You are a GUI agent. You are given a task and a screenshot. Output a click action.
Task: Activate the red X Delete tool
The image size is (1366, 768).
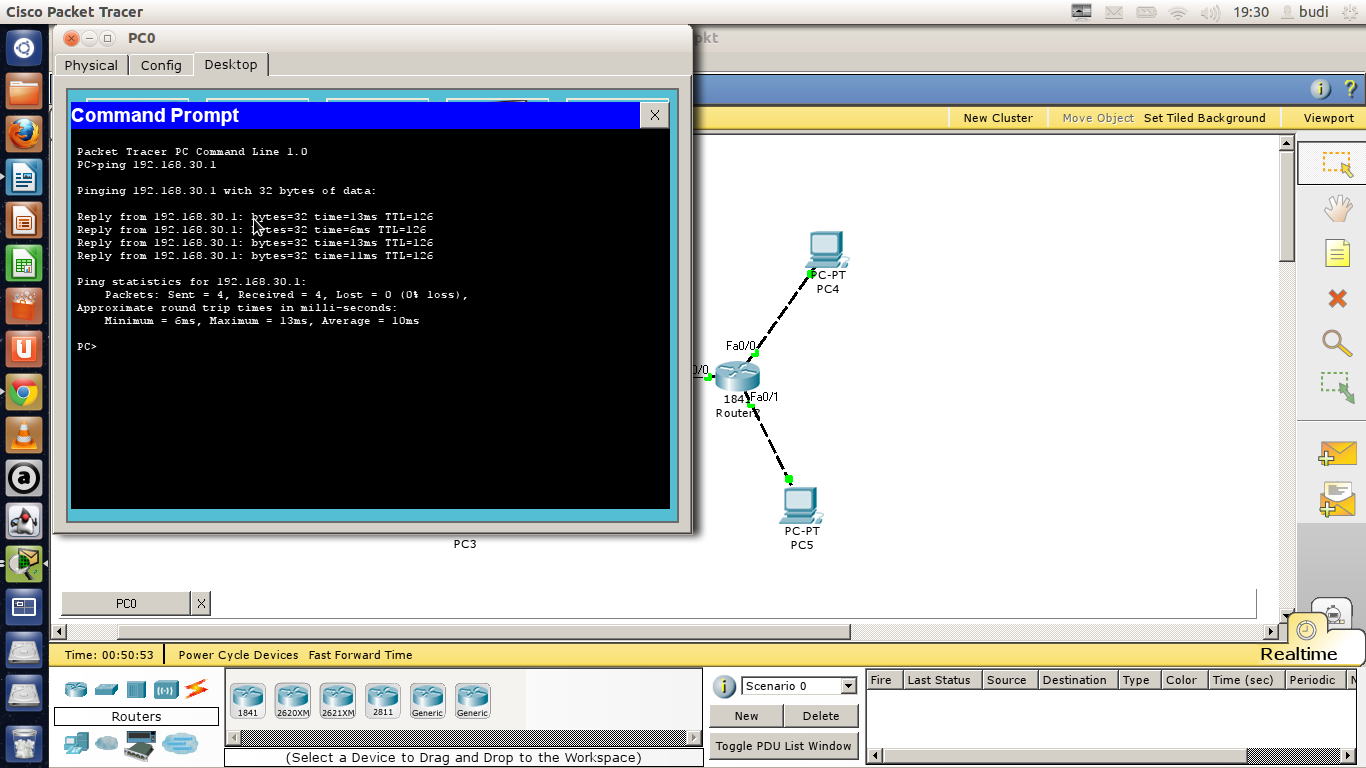[x=1337, y=298]
